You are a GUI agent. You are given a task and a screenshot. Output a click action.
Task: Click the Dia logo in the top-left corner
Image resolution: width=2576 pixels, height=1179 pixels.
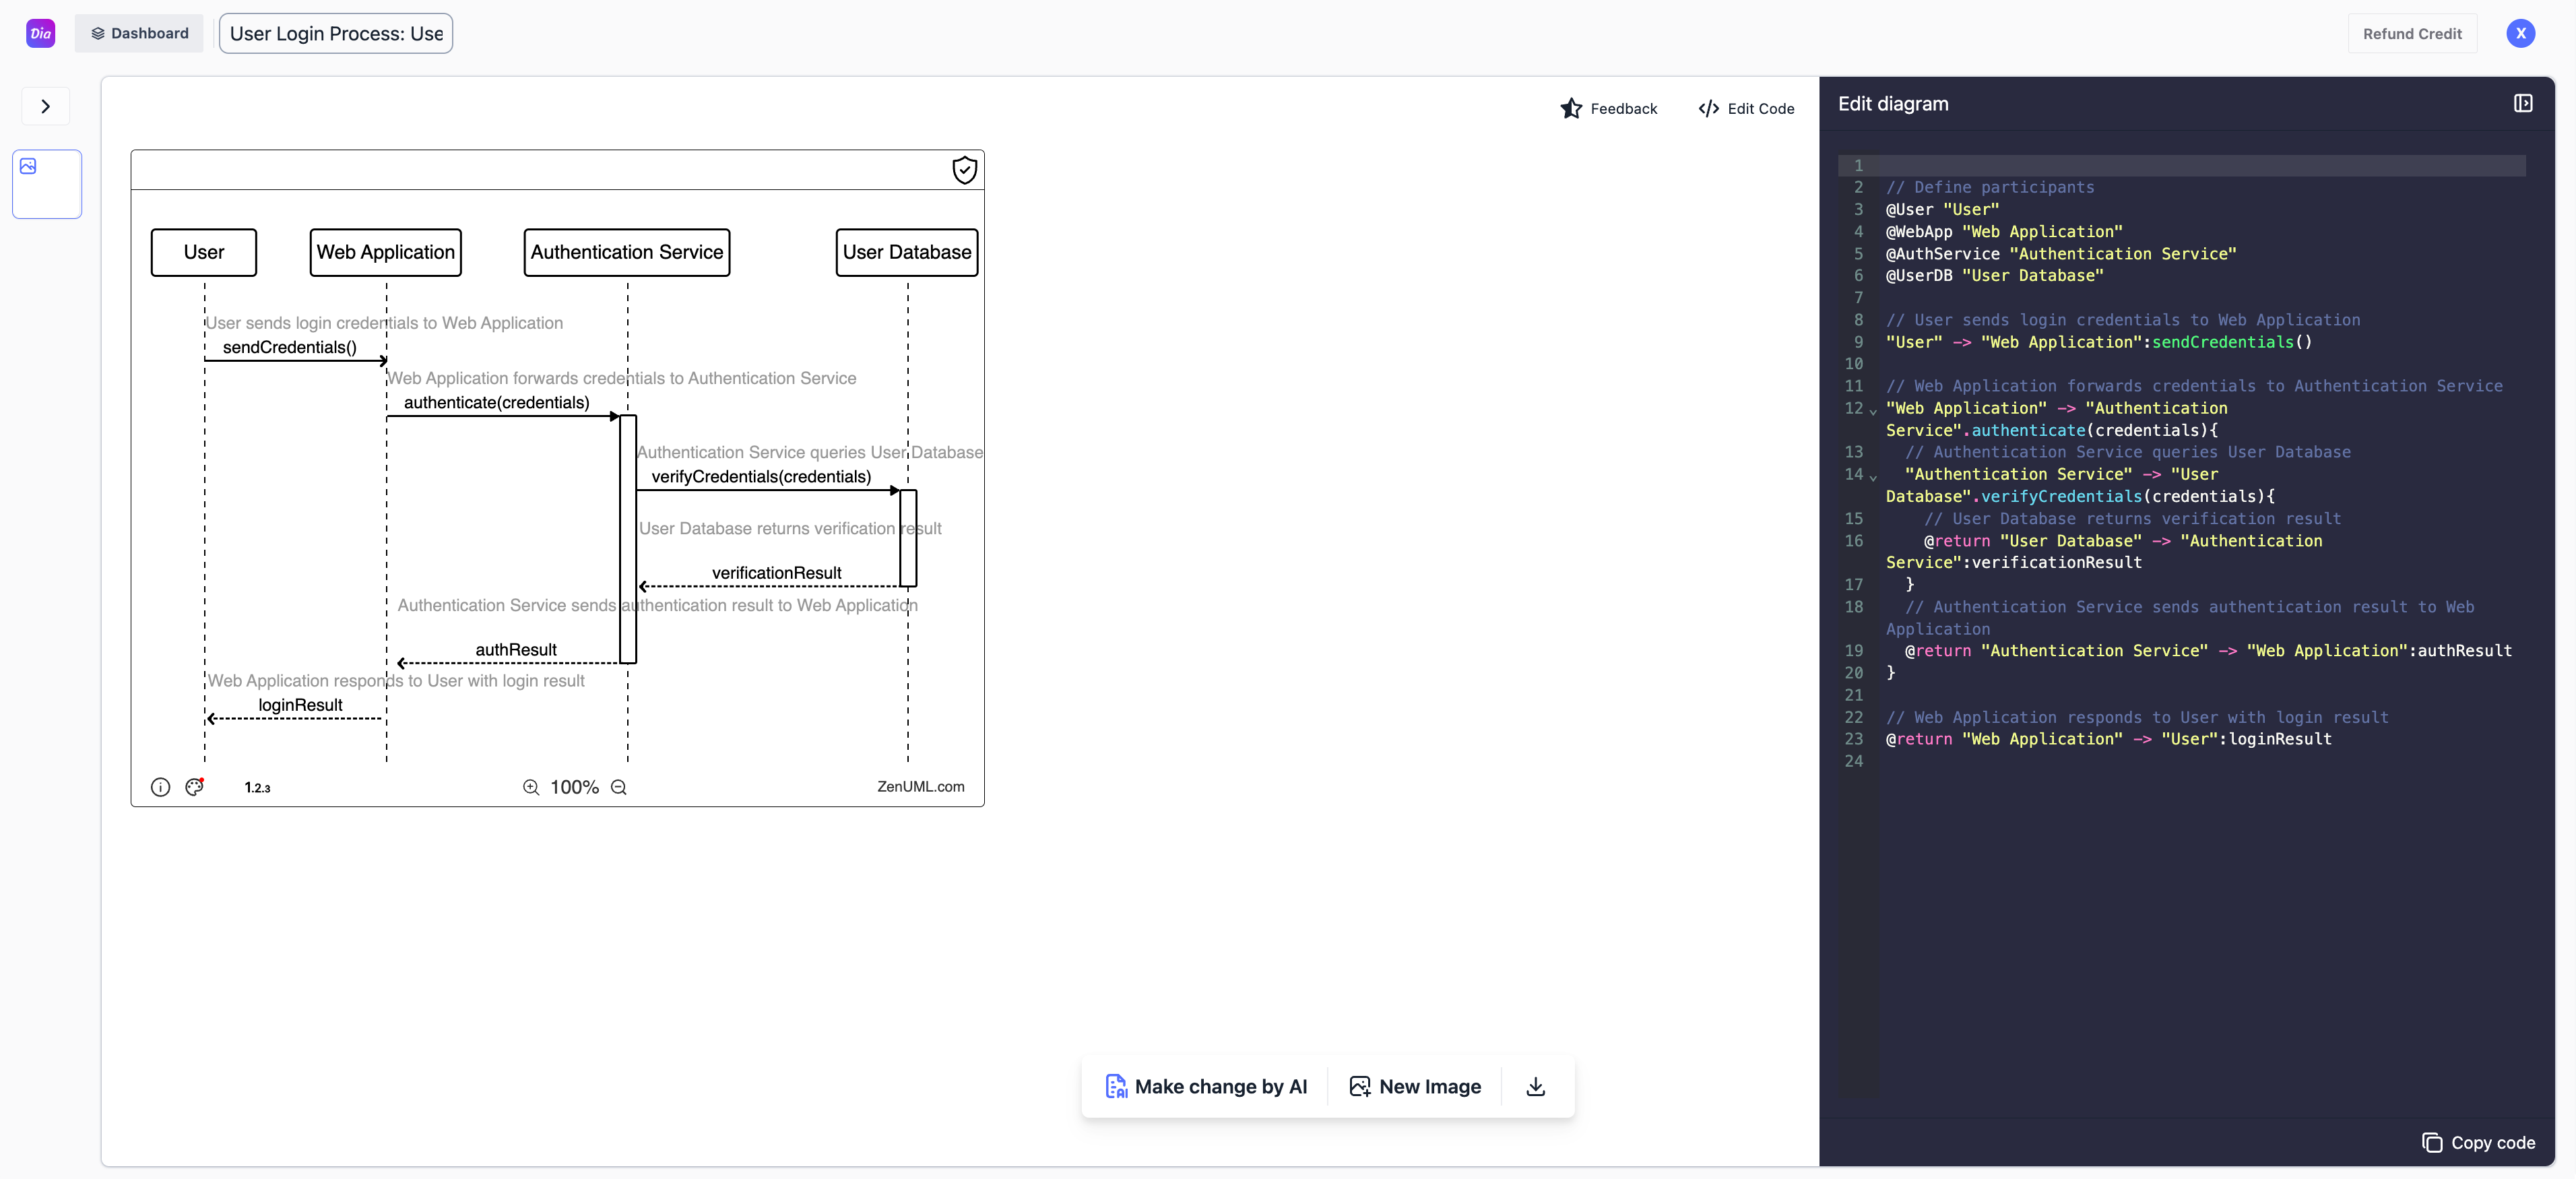pos(40,33)
